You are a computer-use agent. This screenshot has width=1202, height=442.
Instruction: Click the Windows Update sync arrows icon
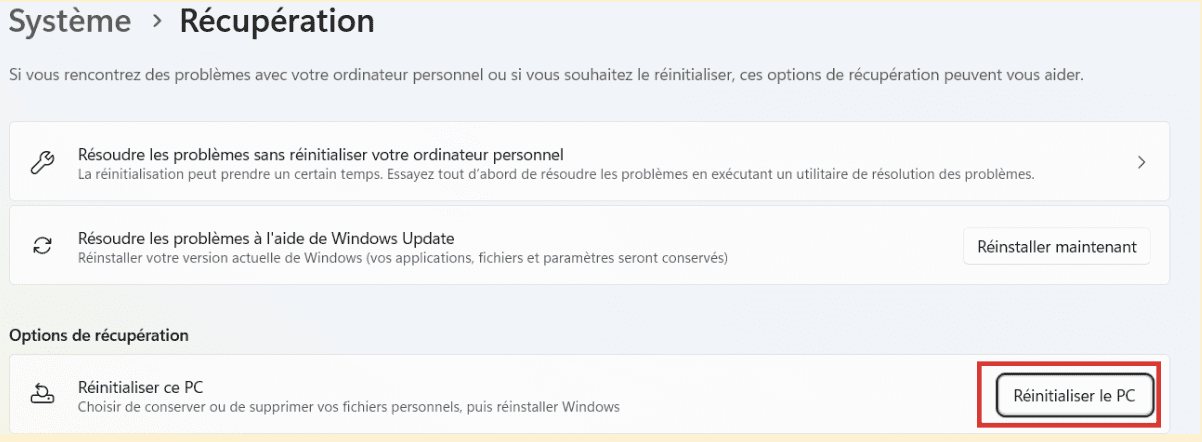click(x=42, y=247)
